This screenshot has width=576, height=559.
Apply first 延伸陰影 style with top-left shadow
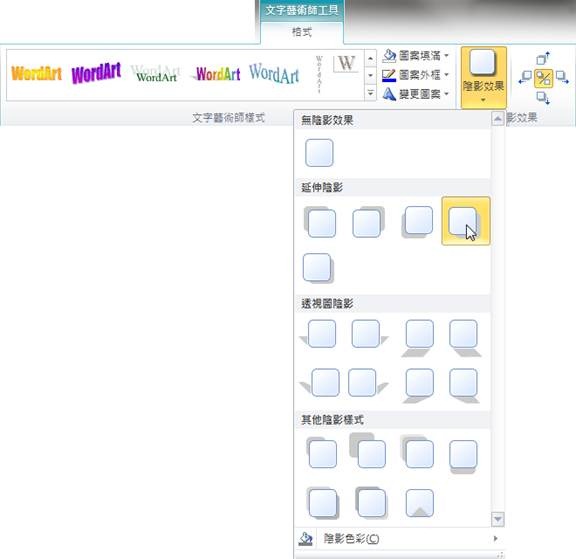point(319,222)
